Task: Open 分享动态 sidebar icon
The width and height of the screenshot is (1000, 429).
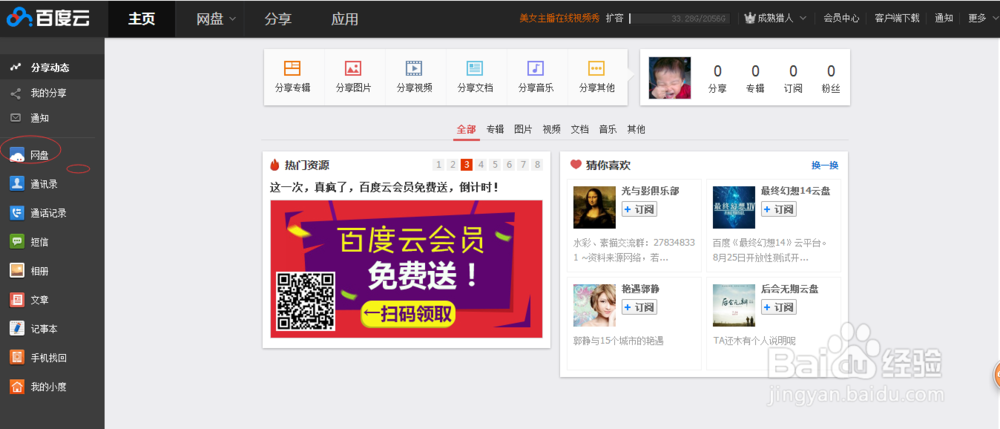Action: pyautogui.click(x=16, y=68)
